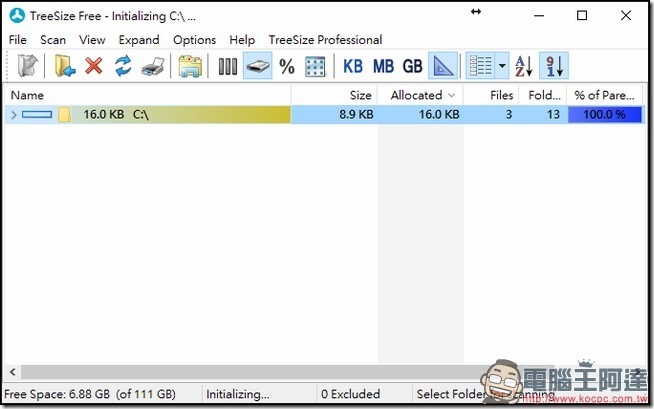Close the TreeSize window
Viewport: 654px width, 409px height.
pos(626,16)
